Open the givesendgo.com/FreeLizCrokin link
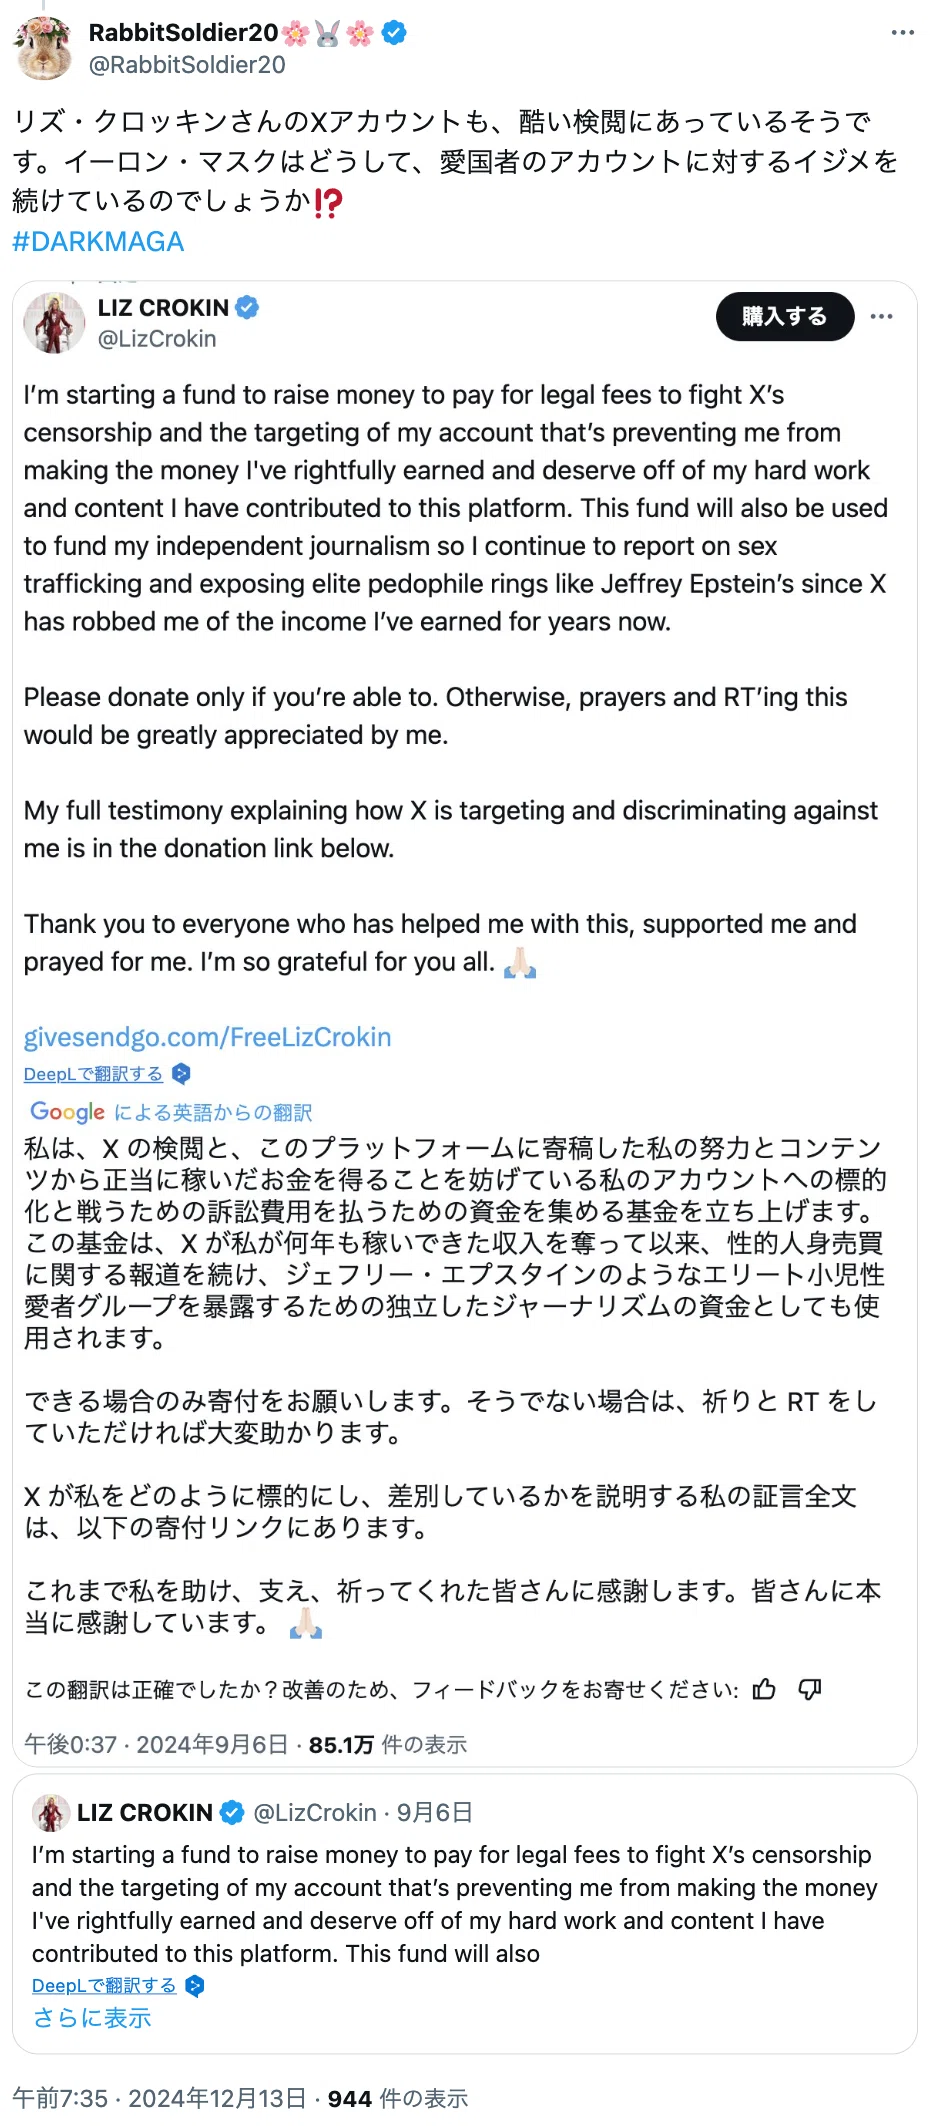Screen dimensions: 932x2126 (x=207, y=1037)
